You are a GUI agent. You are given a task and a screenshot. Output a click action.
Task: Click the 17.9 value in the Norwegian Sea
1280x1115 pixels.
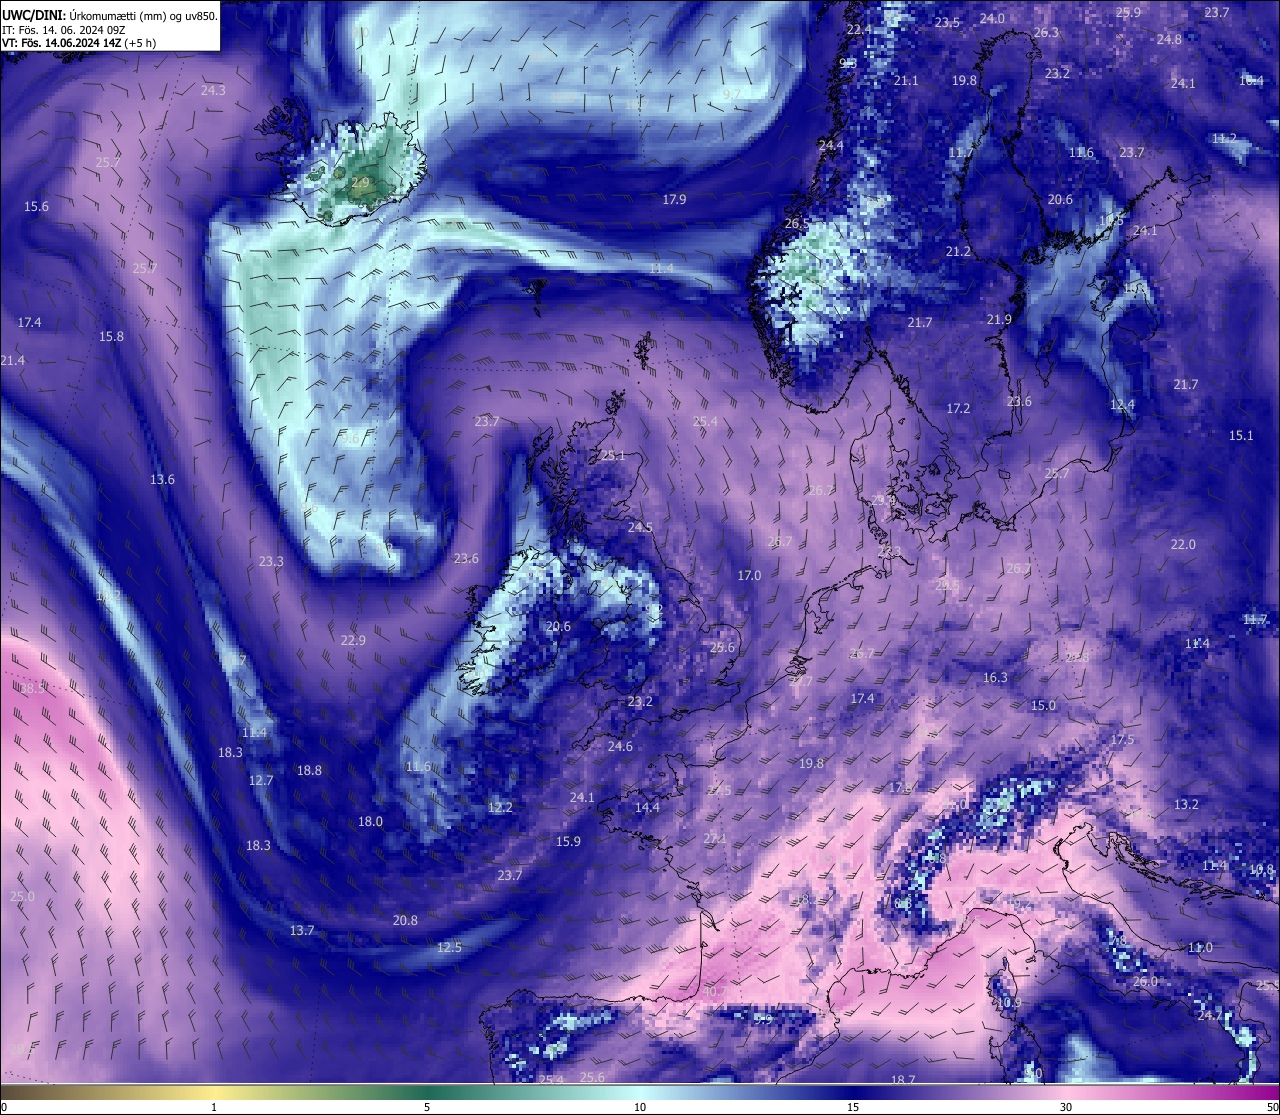[x=674, y=199]
